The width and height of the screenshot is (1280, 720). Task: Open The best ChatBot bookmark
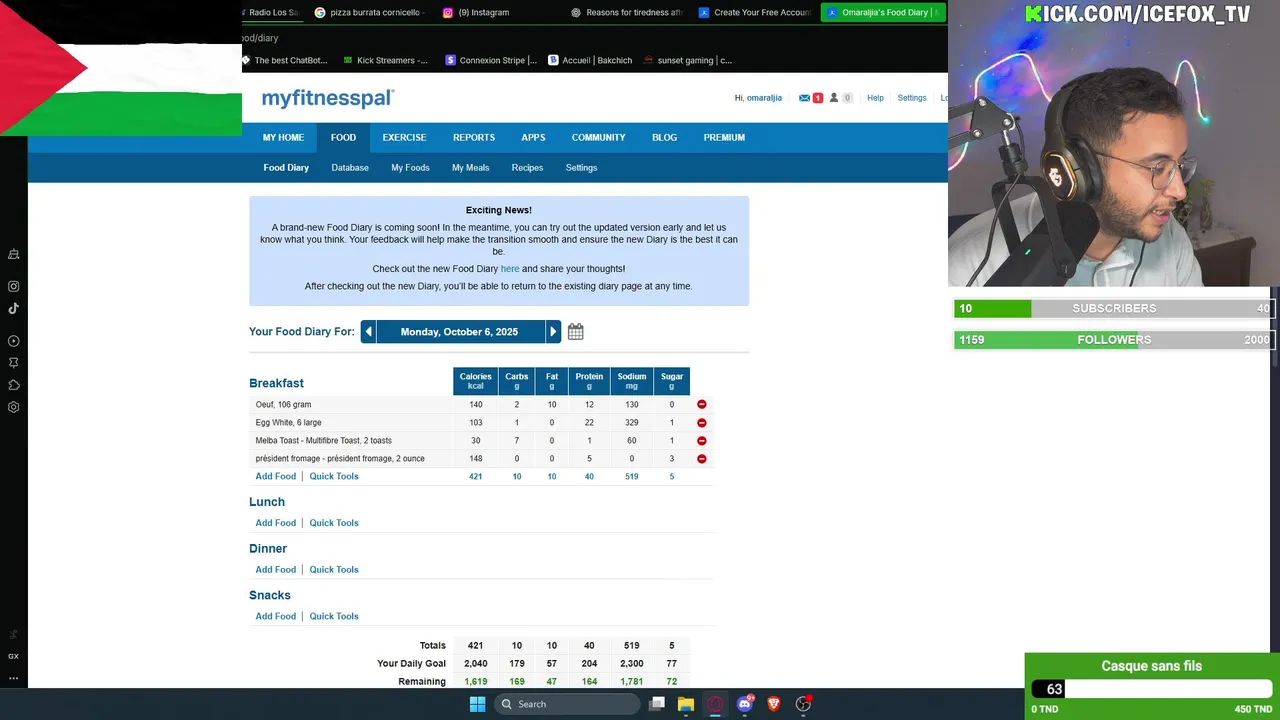point(284,60)
